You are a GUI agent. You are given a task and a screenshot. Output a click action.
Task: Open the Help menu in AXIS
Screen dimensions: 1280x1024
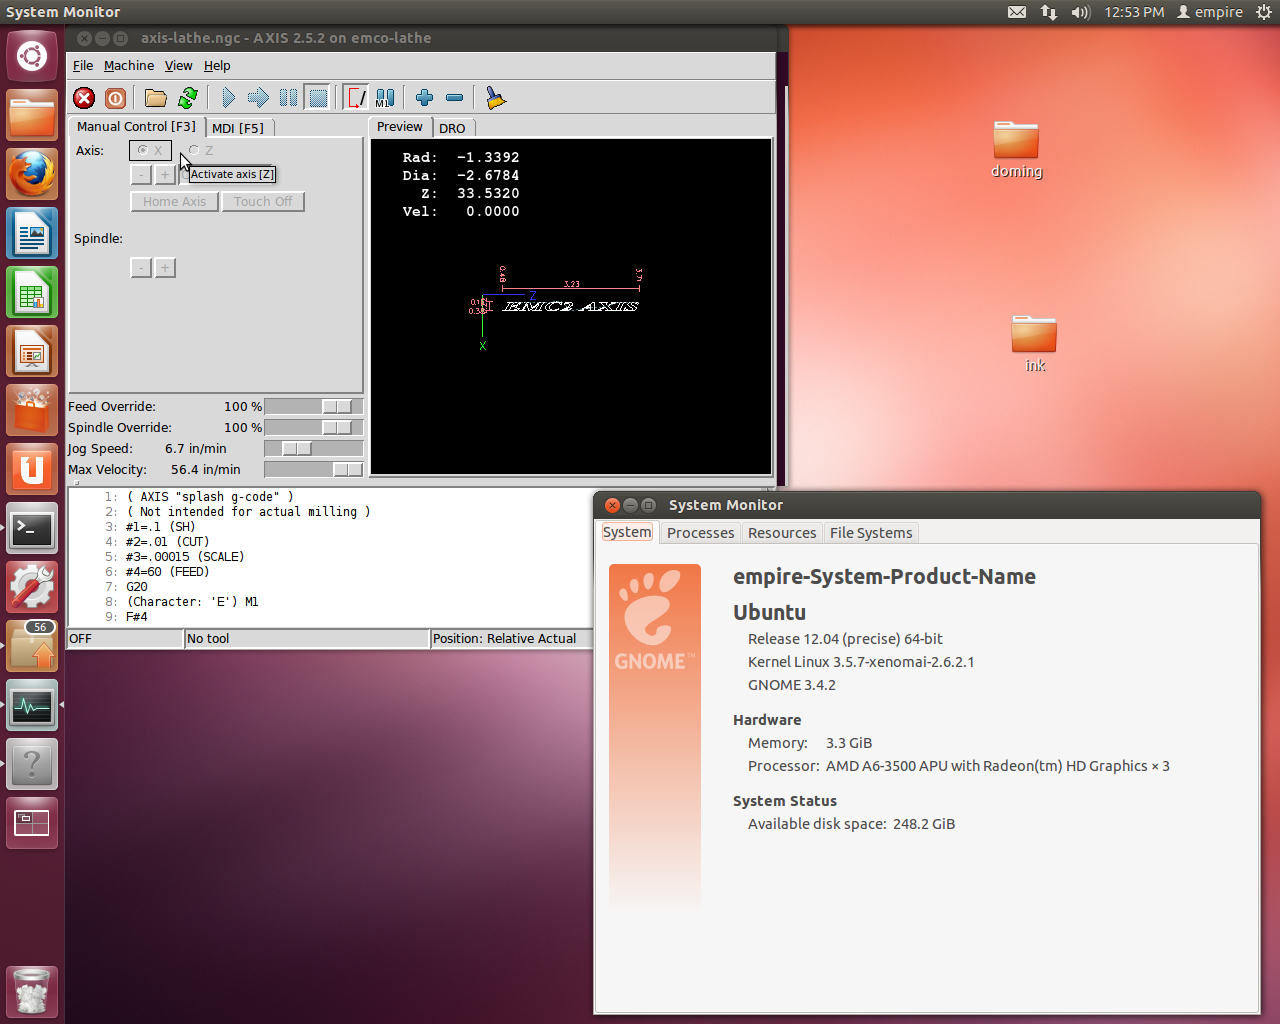click(x=217, y=65)
